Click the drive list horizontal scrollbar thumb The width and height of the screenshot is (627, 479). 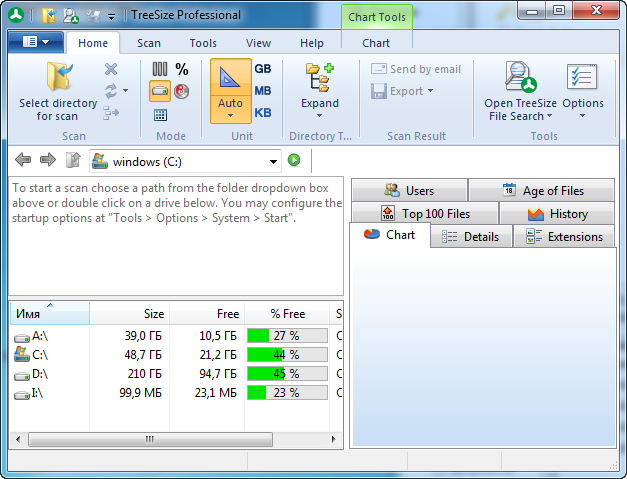(x=150, y=439)
